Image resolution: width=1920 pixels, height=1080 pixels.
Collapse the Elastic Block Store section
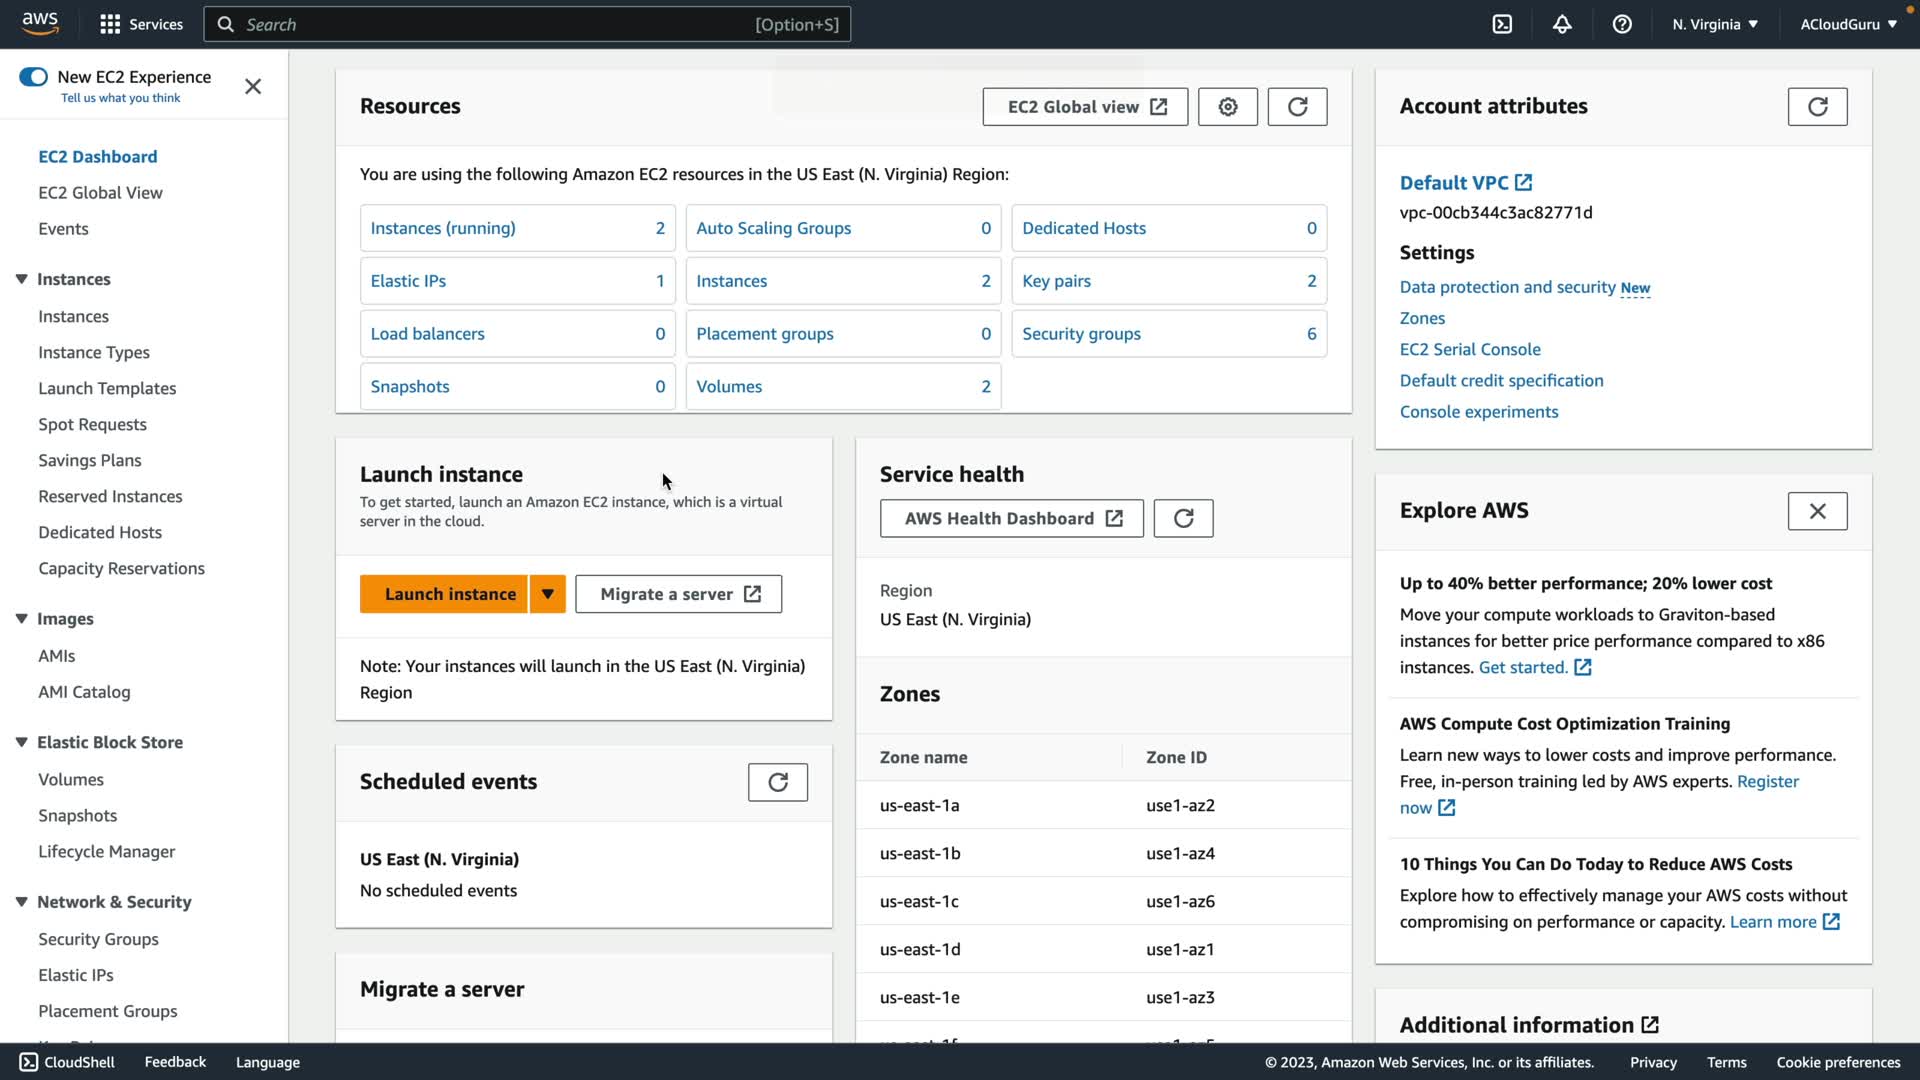click(21, 742)
